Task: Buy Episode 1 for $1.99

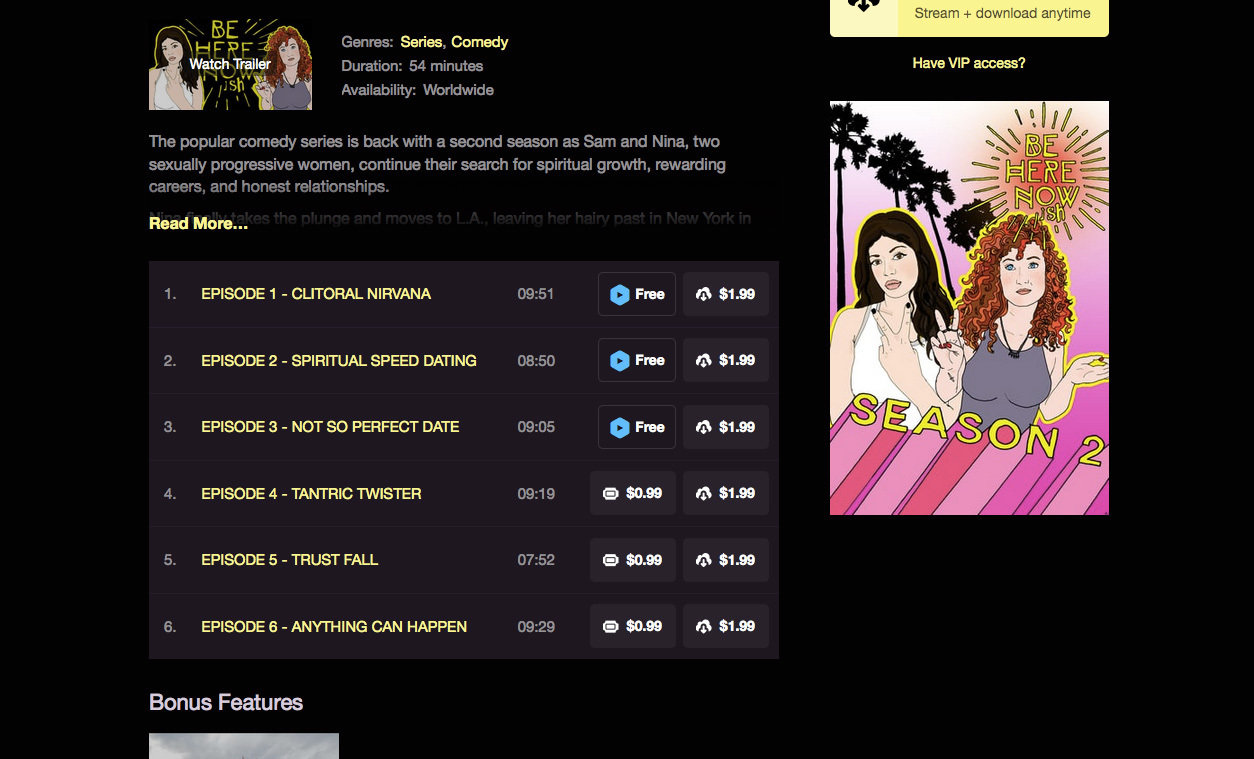Action: tap(726, 294)
